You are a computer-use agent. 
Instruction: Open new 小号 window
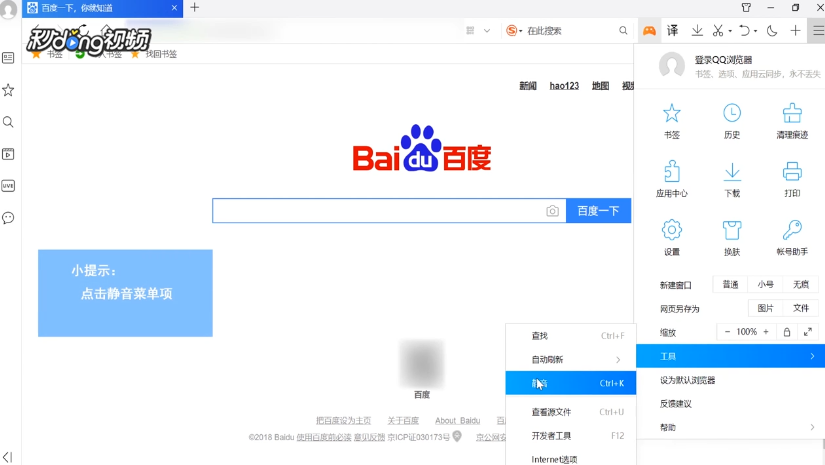pyautogui.click(x=766, y=285)
